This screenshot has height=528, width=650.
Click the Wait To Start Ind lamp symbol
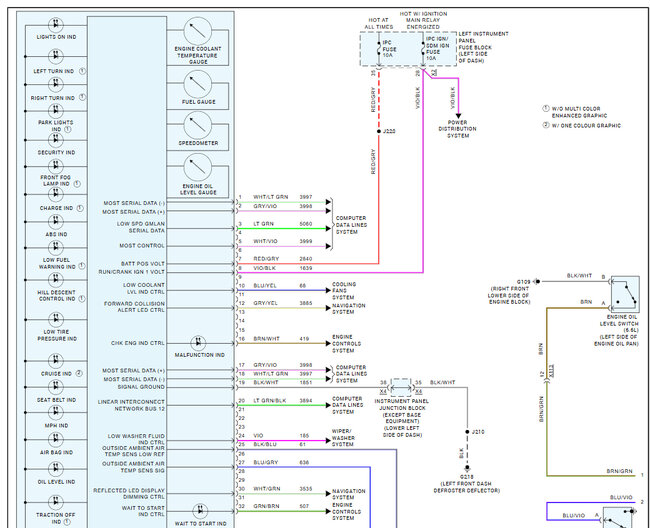(x=200, y=511)
